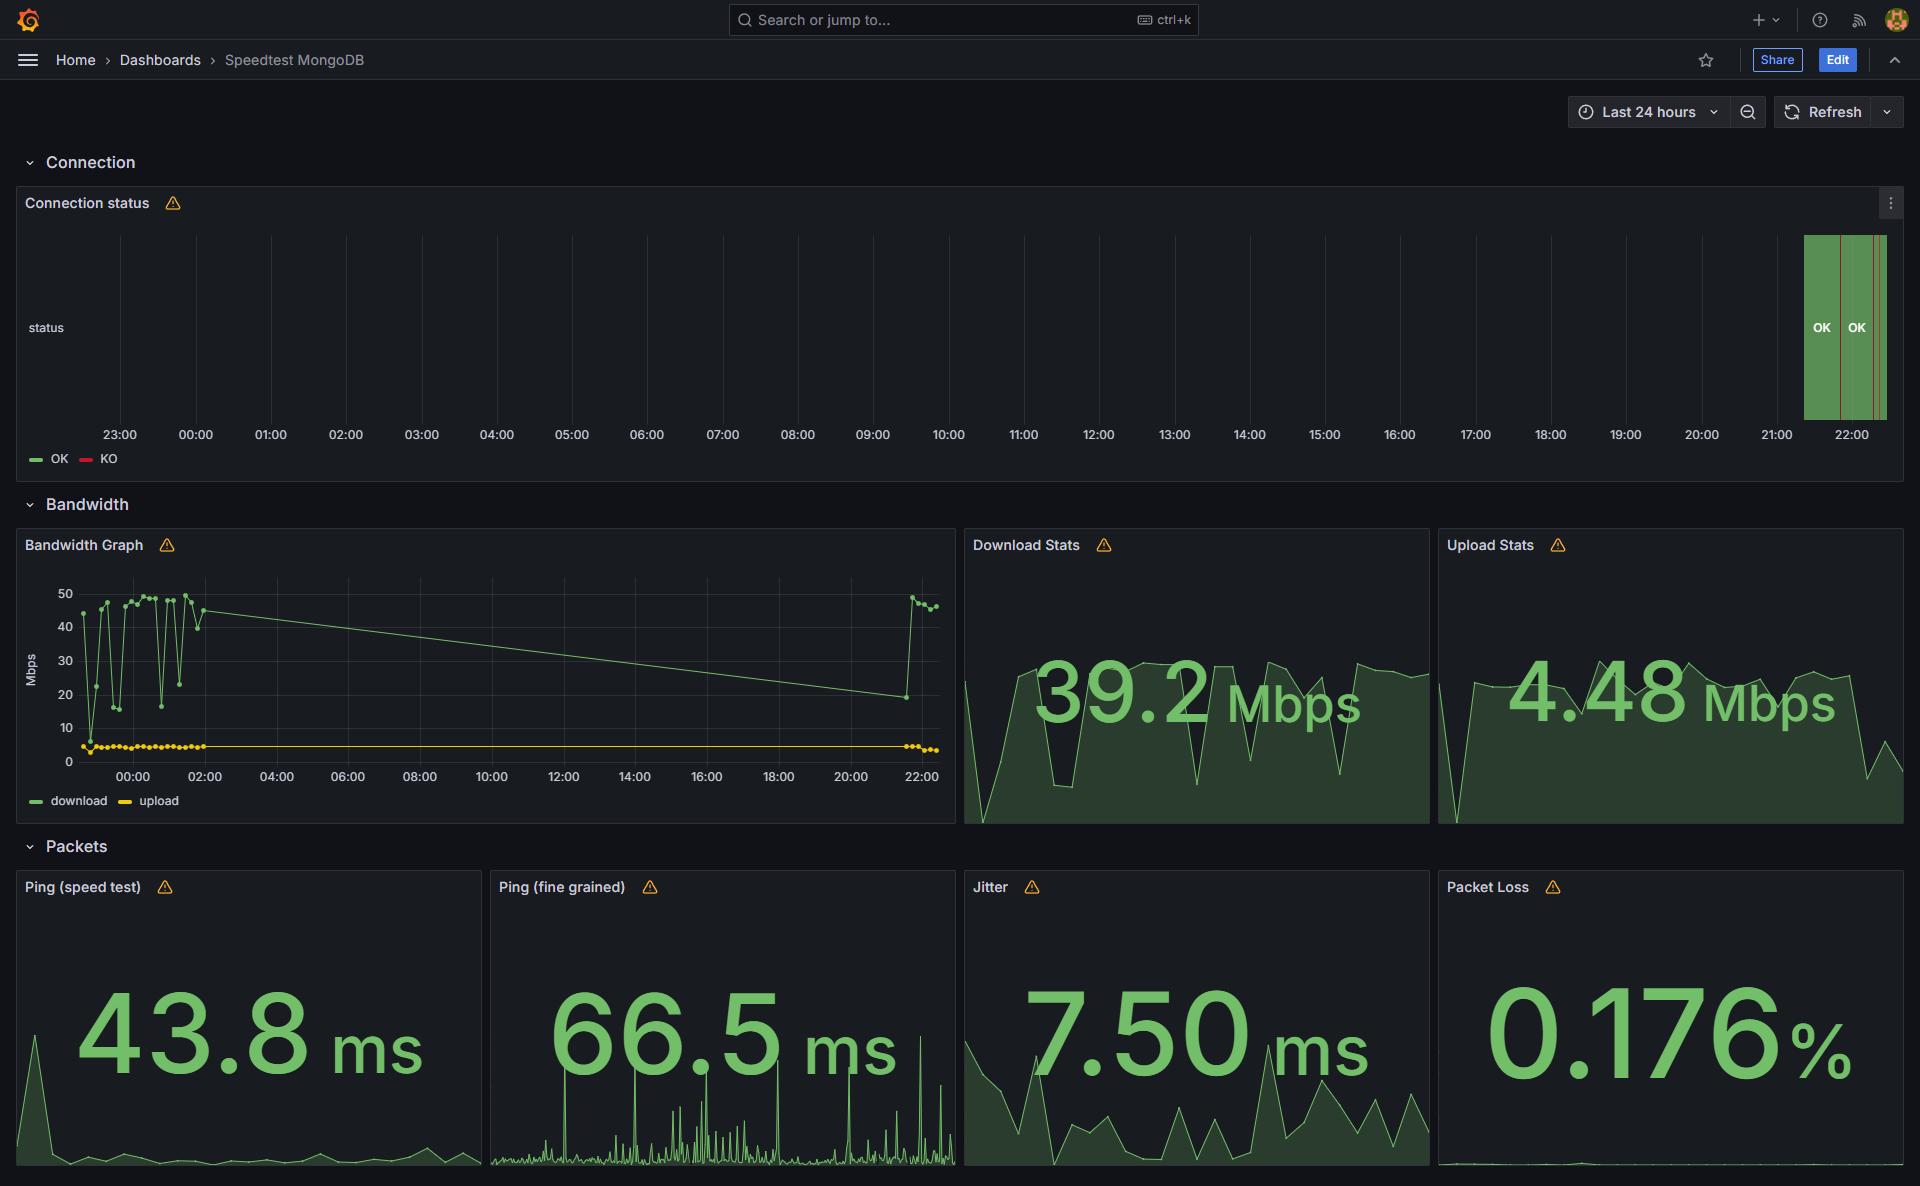
Task: Open the Last 24 hours time picker
Action: pyautogui.click(x=1648, y=112)
